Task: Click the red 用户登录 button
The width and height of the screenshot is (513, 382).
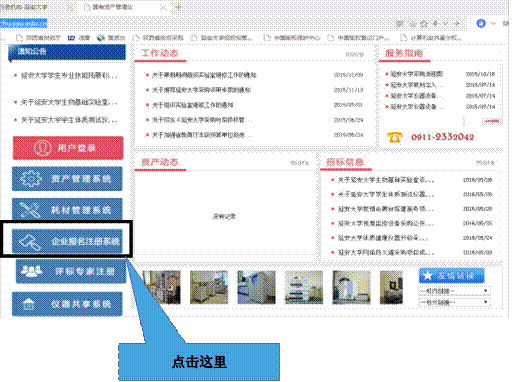Action: [x=68, y=148]
